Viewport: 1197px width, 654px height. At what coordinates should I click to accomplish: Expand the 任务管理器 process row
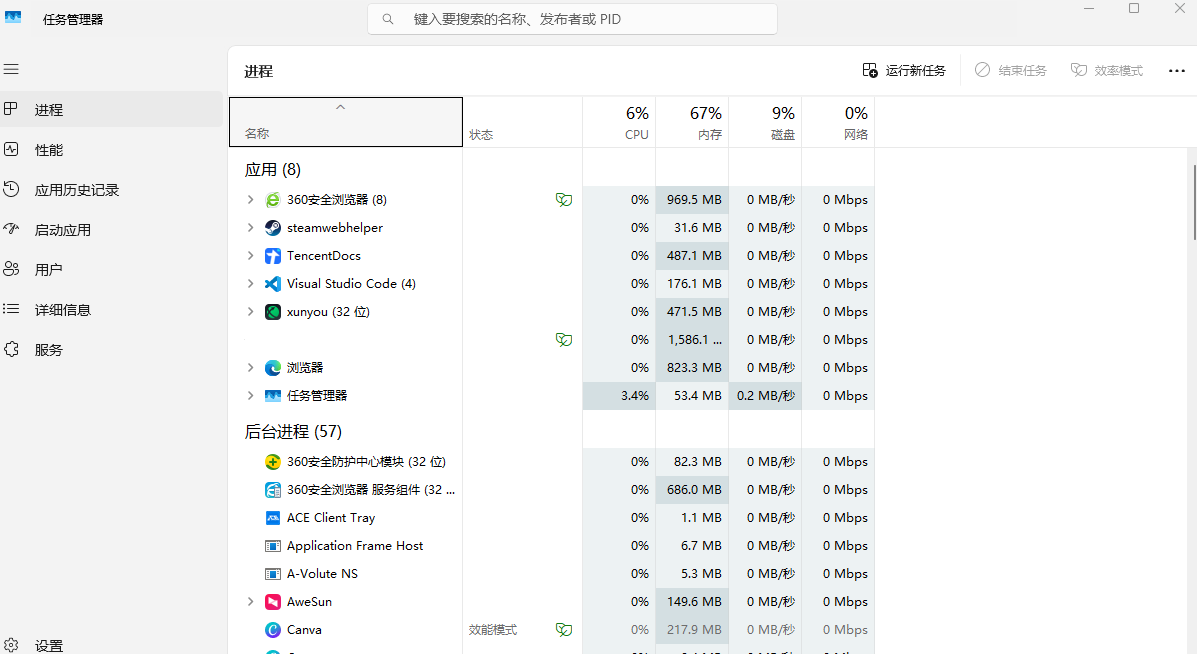tap(250, 396)
